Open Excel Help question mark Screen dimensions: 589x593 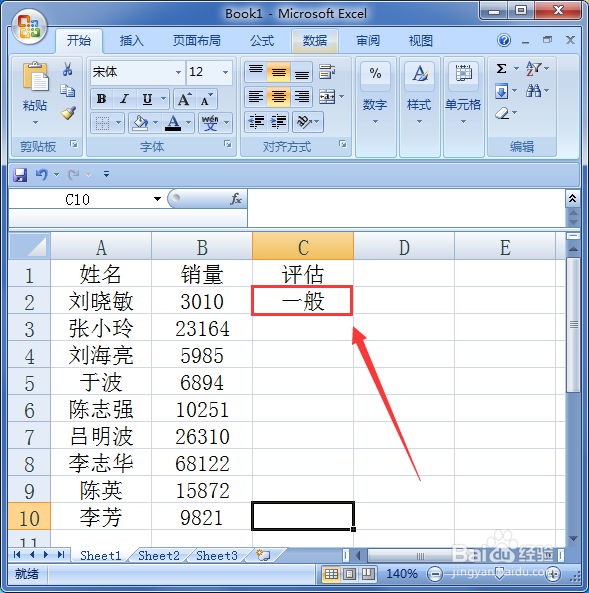(x=504, y=40)
